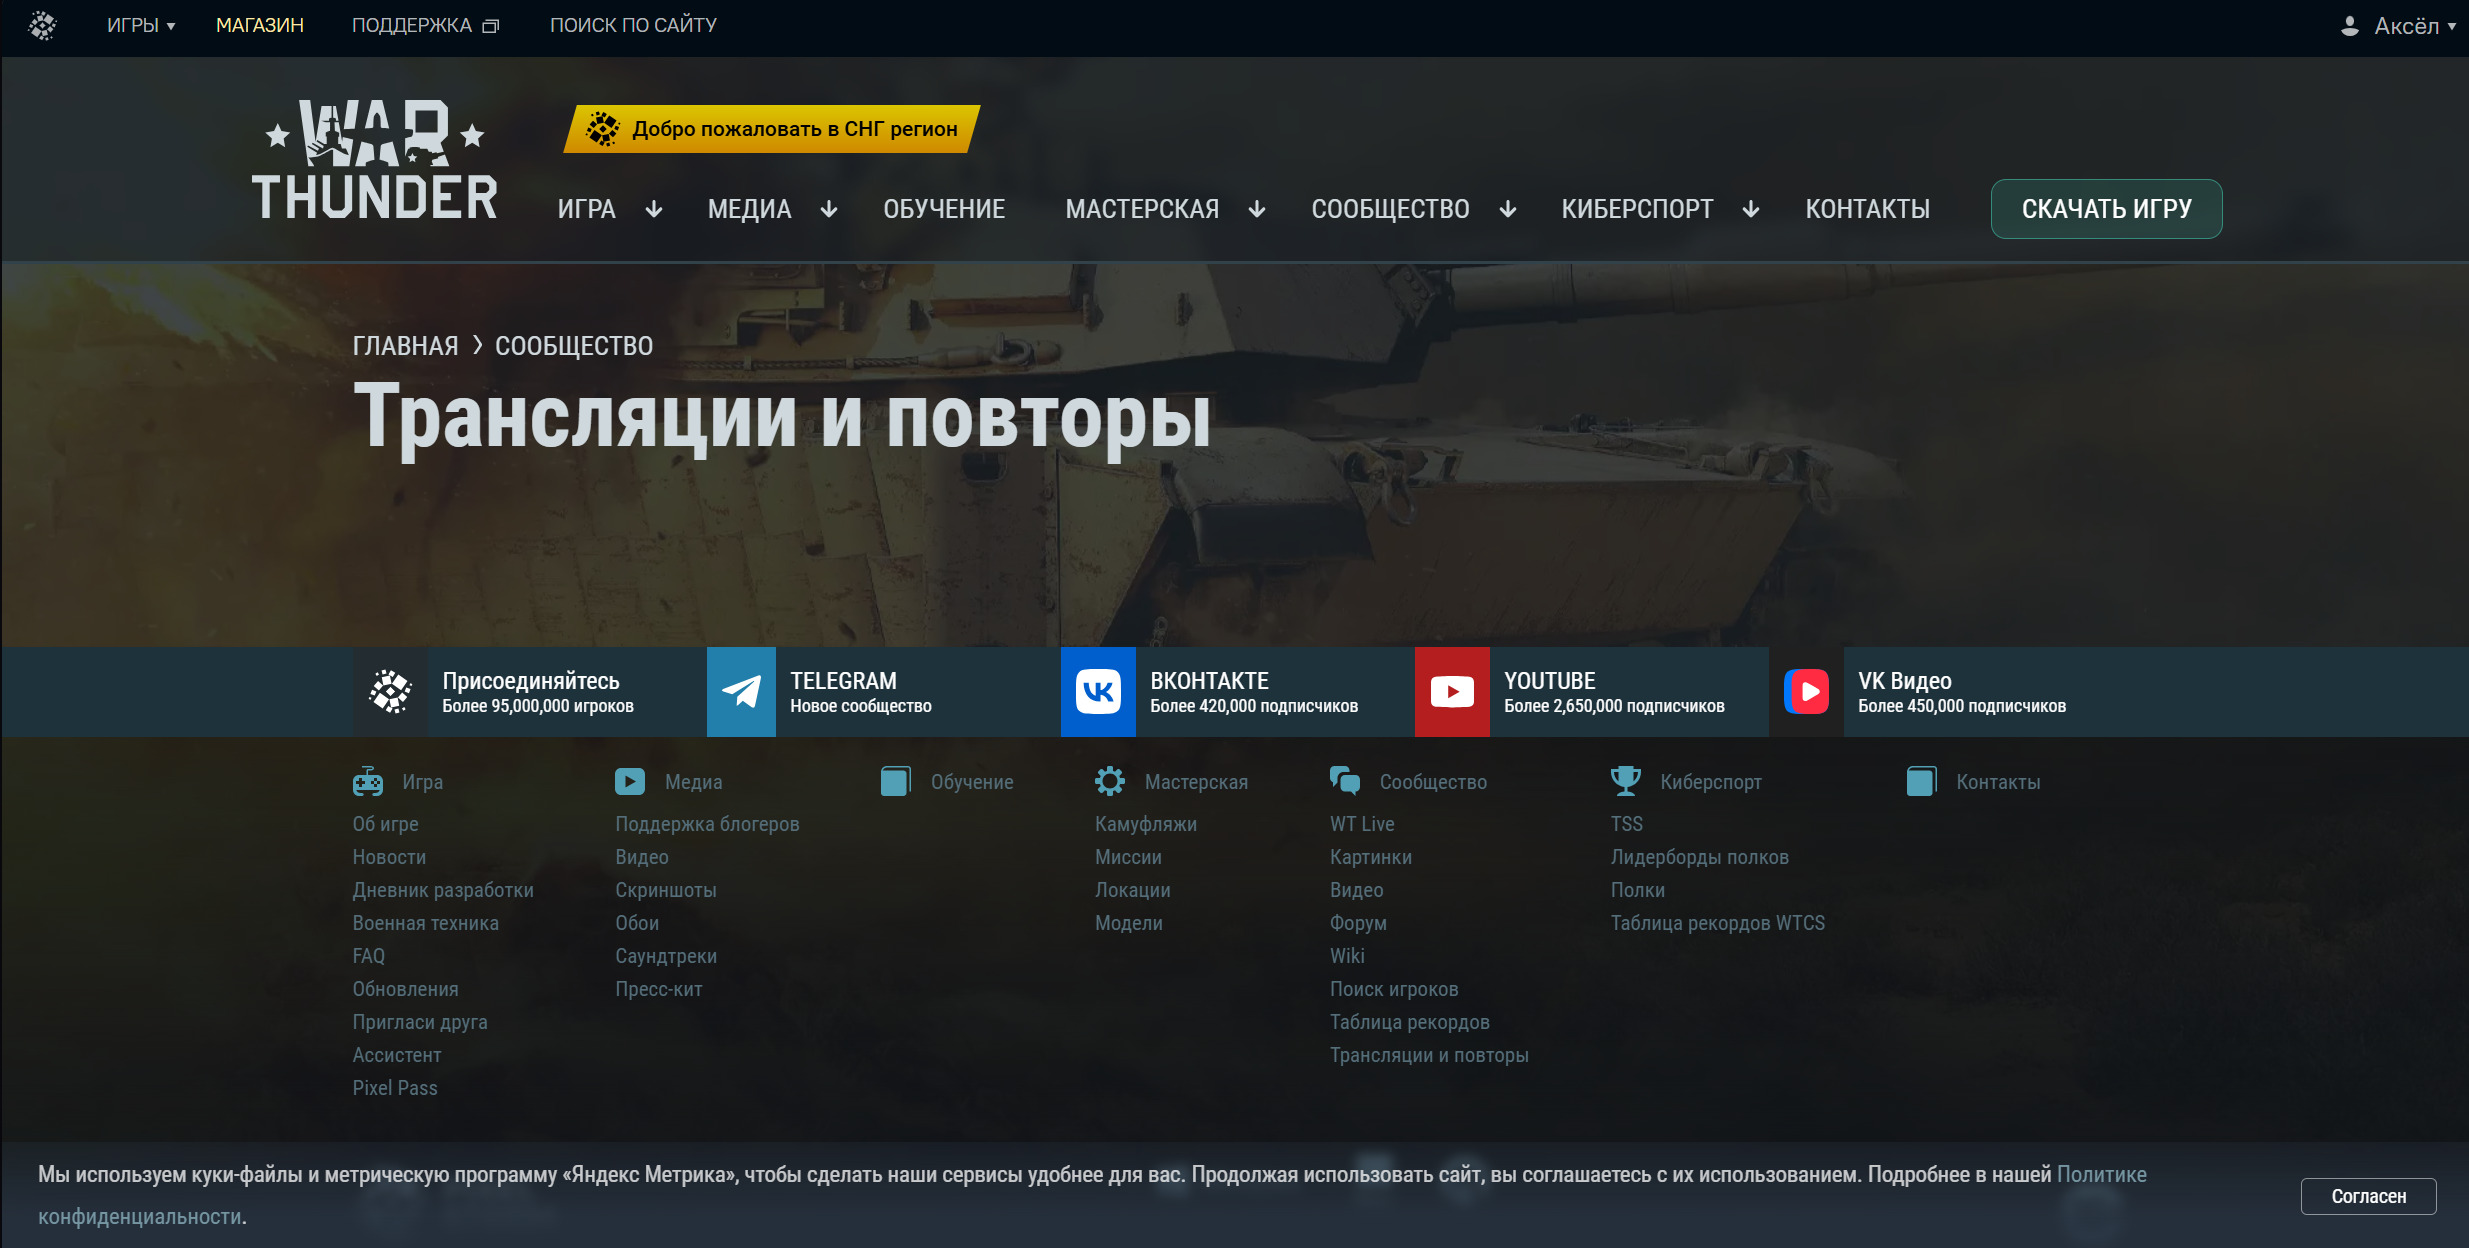
Task: Open the Об игре footer link
Action: click(x=386, y=824)
